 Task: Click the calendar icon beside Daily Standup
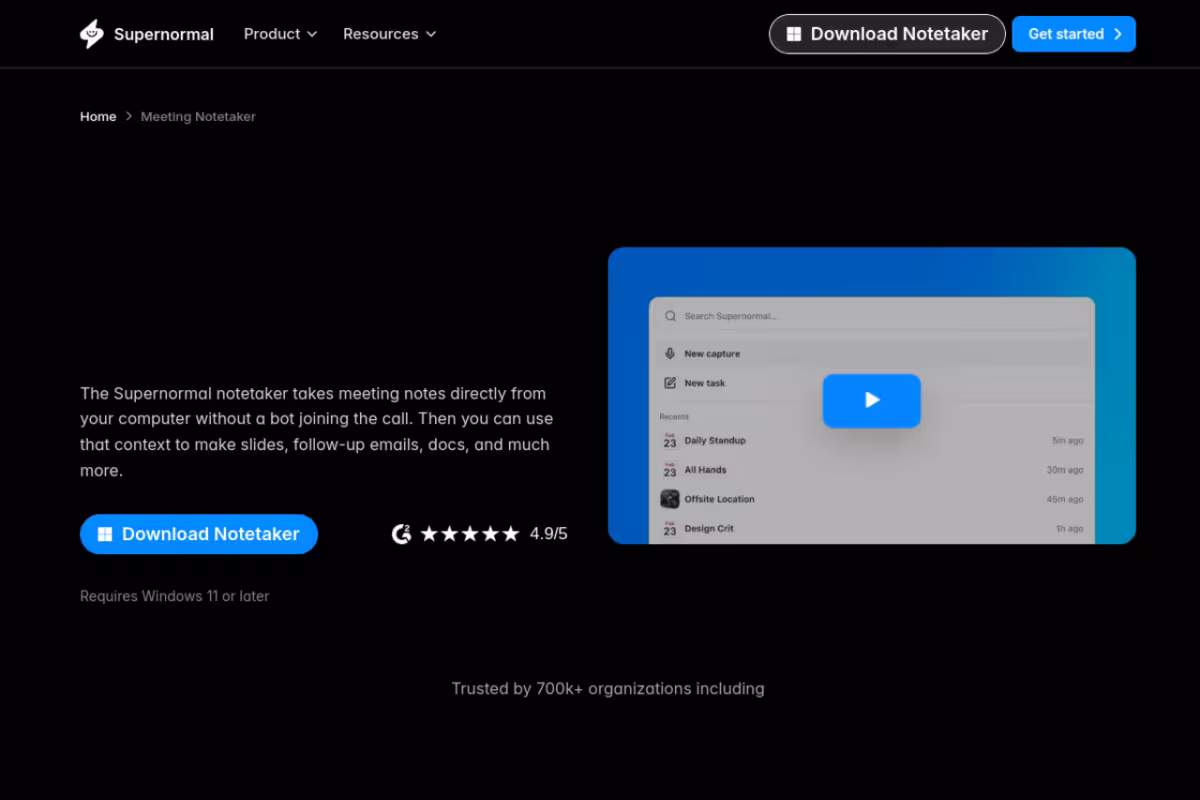click(x=670, y=441)
